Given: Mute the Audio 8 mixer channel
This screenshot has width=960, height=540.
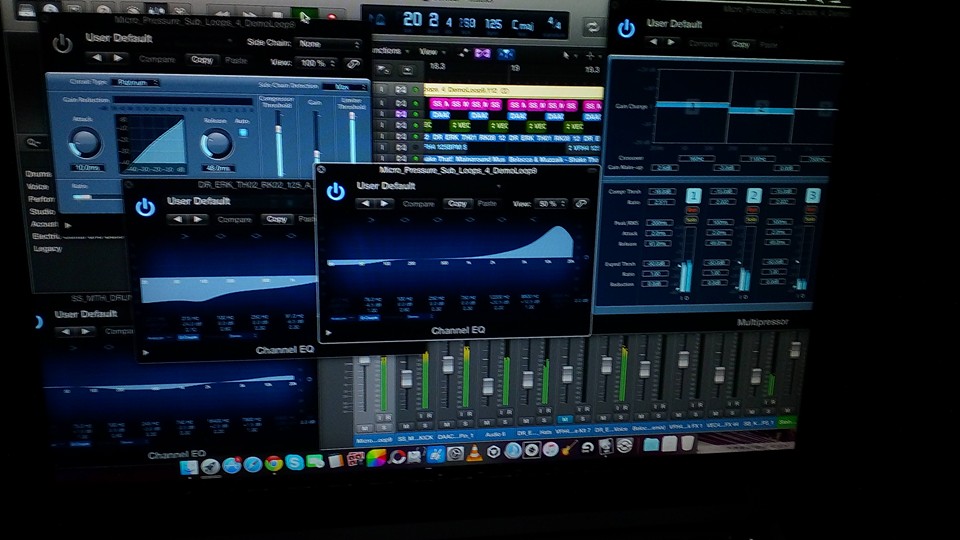Looking at the screenshot, I should click(x=487, y=422).
